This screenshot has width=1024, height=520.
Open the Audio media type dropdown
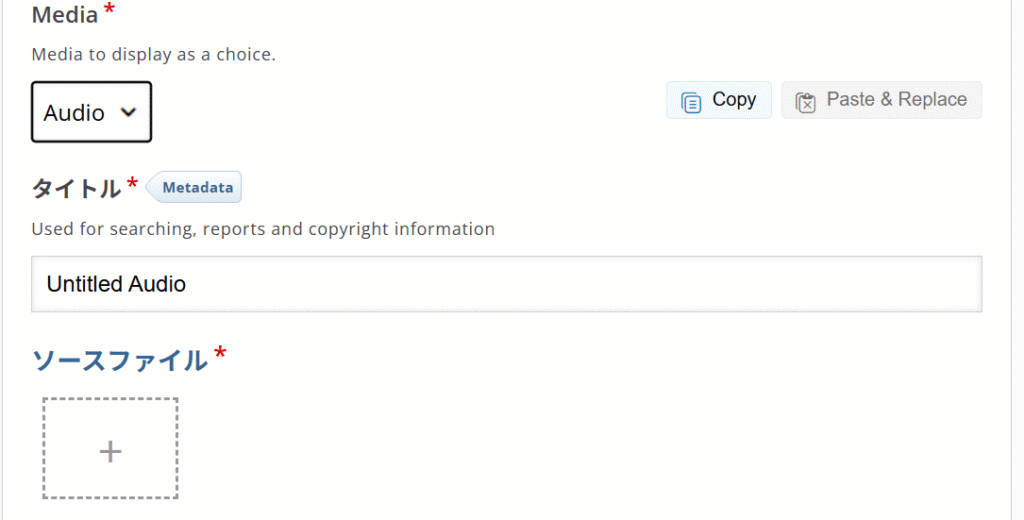click(91, 112)
